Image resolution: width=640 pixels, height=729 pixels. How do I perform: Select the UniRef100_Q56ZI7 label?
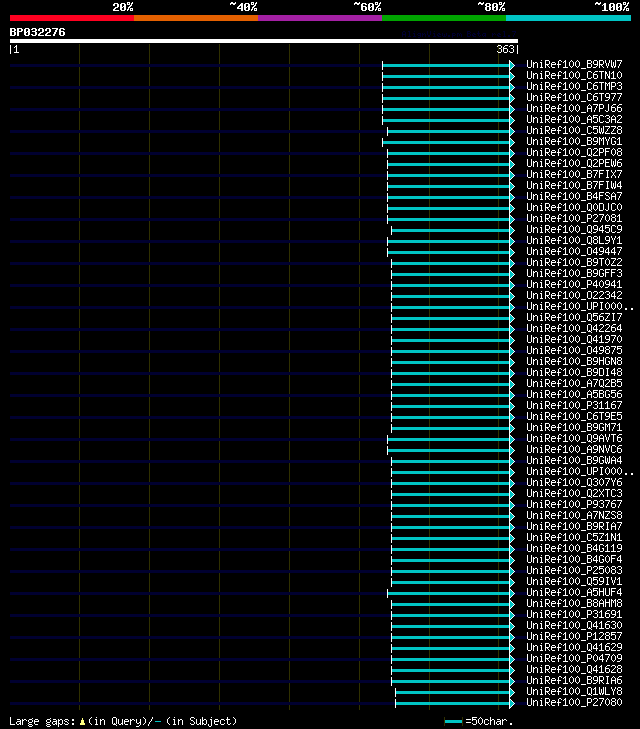pyautogui.click(x=574, y=318)
